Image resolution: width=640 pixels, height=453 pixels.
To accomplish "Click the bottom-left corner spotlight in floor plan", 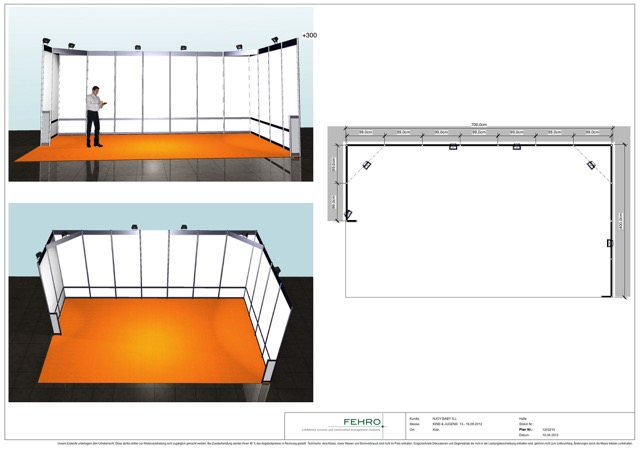I will point(348,213).
